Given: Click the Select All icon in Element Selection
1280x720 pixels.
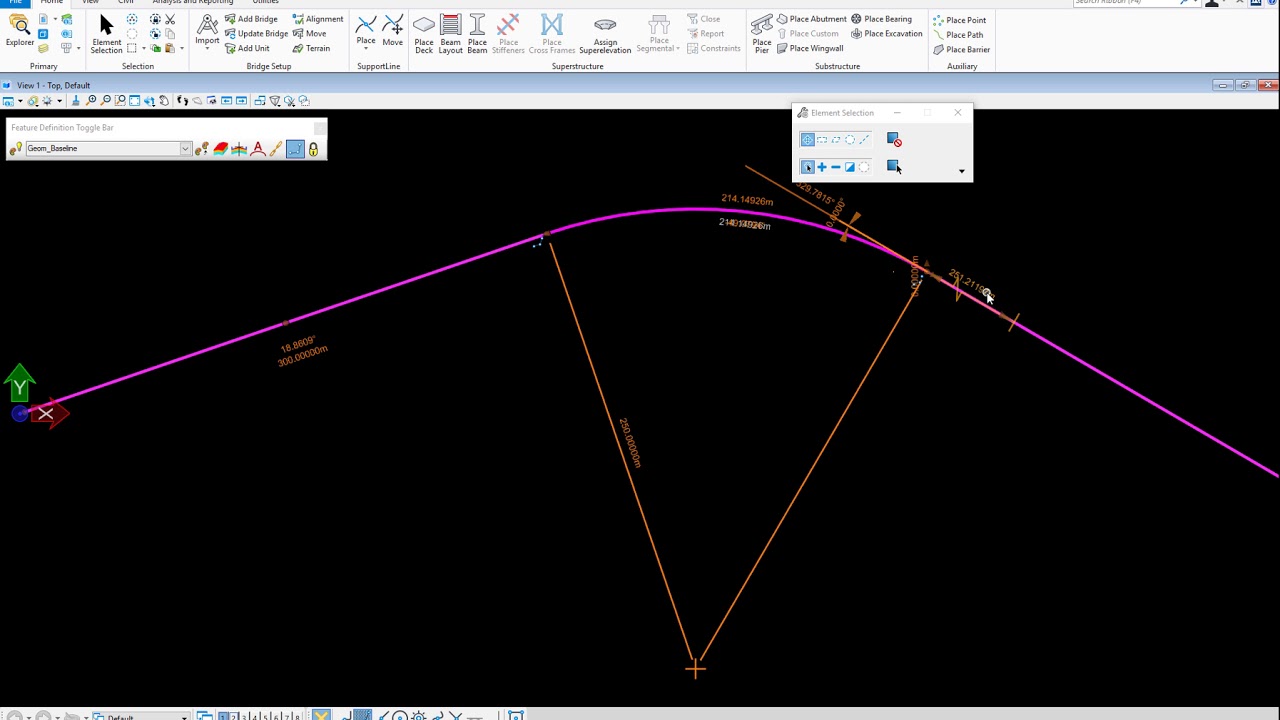Looking at the screenshot, I should pos(894,167).
